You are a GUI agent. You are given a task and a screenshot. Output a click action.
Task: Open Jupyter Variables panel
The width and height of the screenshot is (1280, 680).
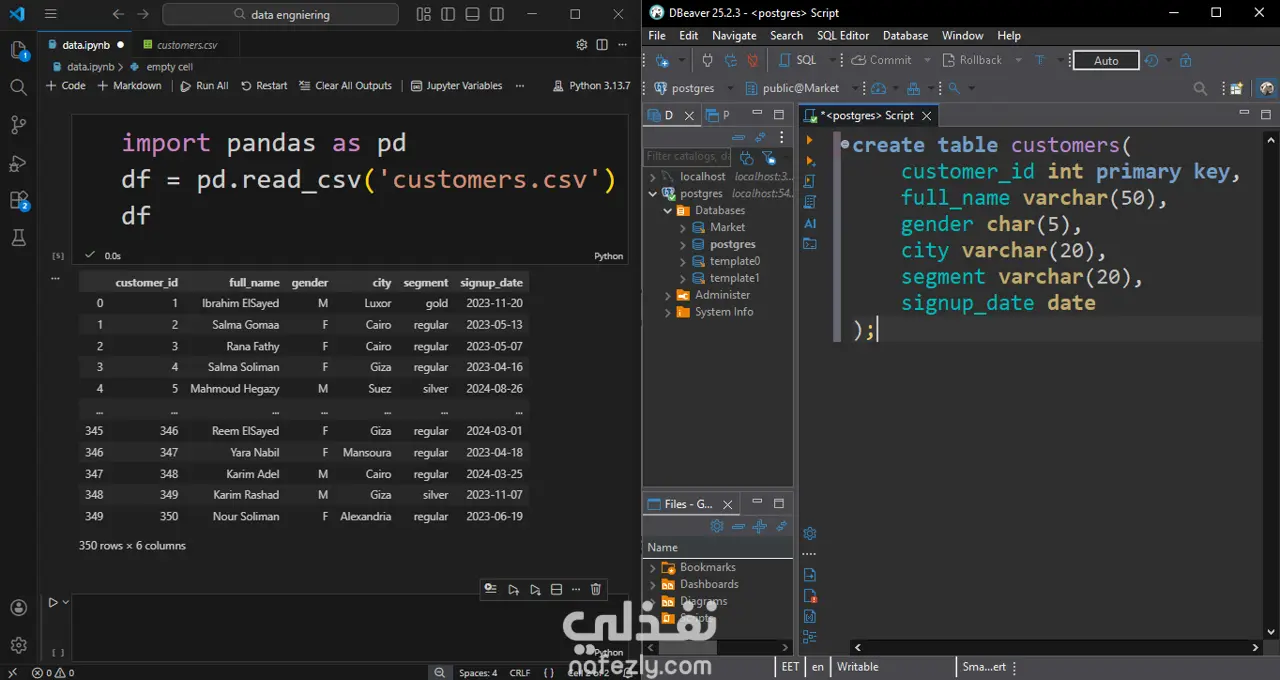click(456, 86)
